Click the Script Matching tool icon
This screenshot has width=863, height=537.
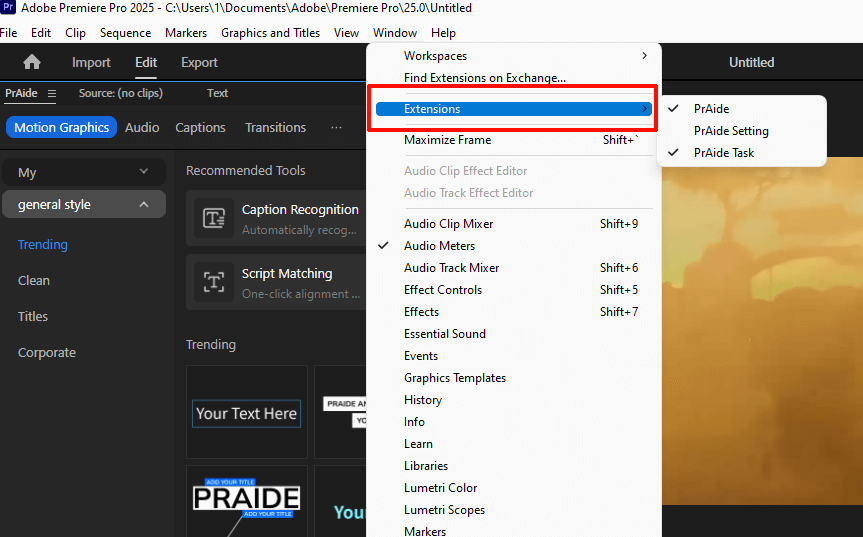[214, 282]
